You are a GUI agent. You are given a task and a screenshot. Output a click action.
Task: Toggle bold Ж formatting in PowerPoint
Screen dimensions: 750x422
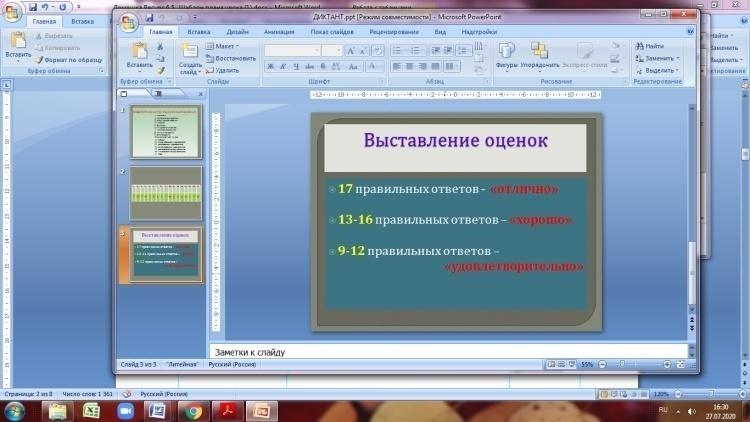tap(270, 67)
